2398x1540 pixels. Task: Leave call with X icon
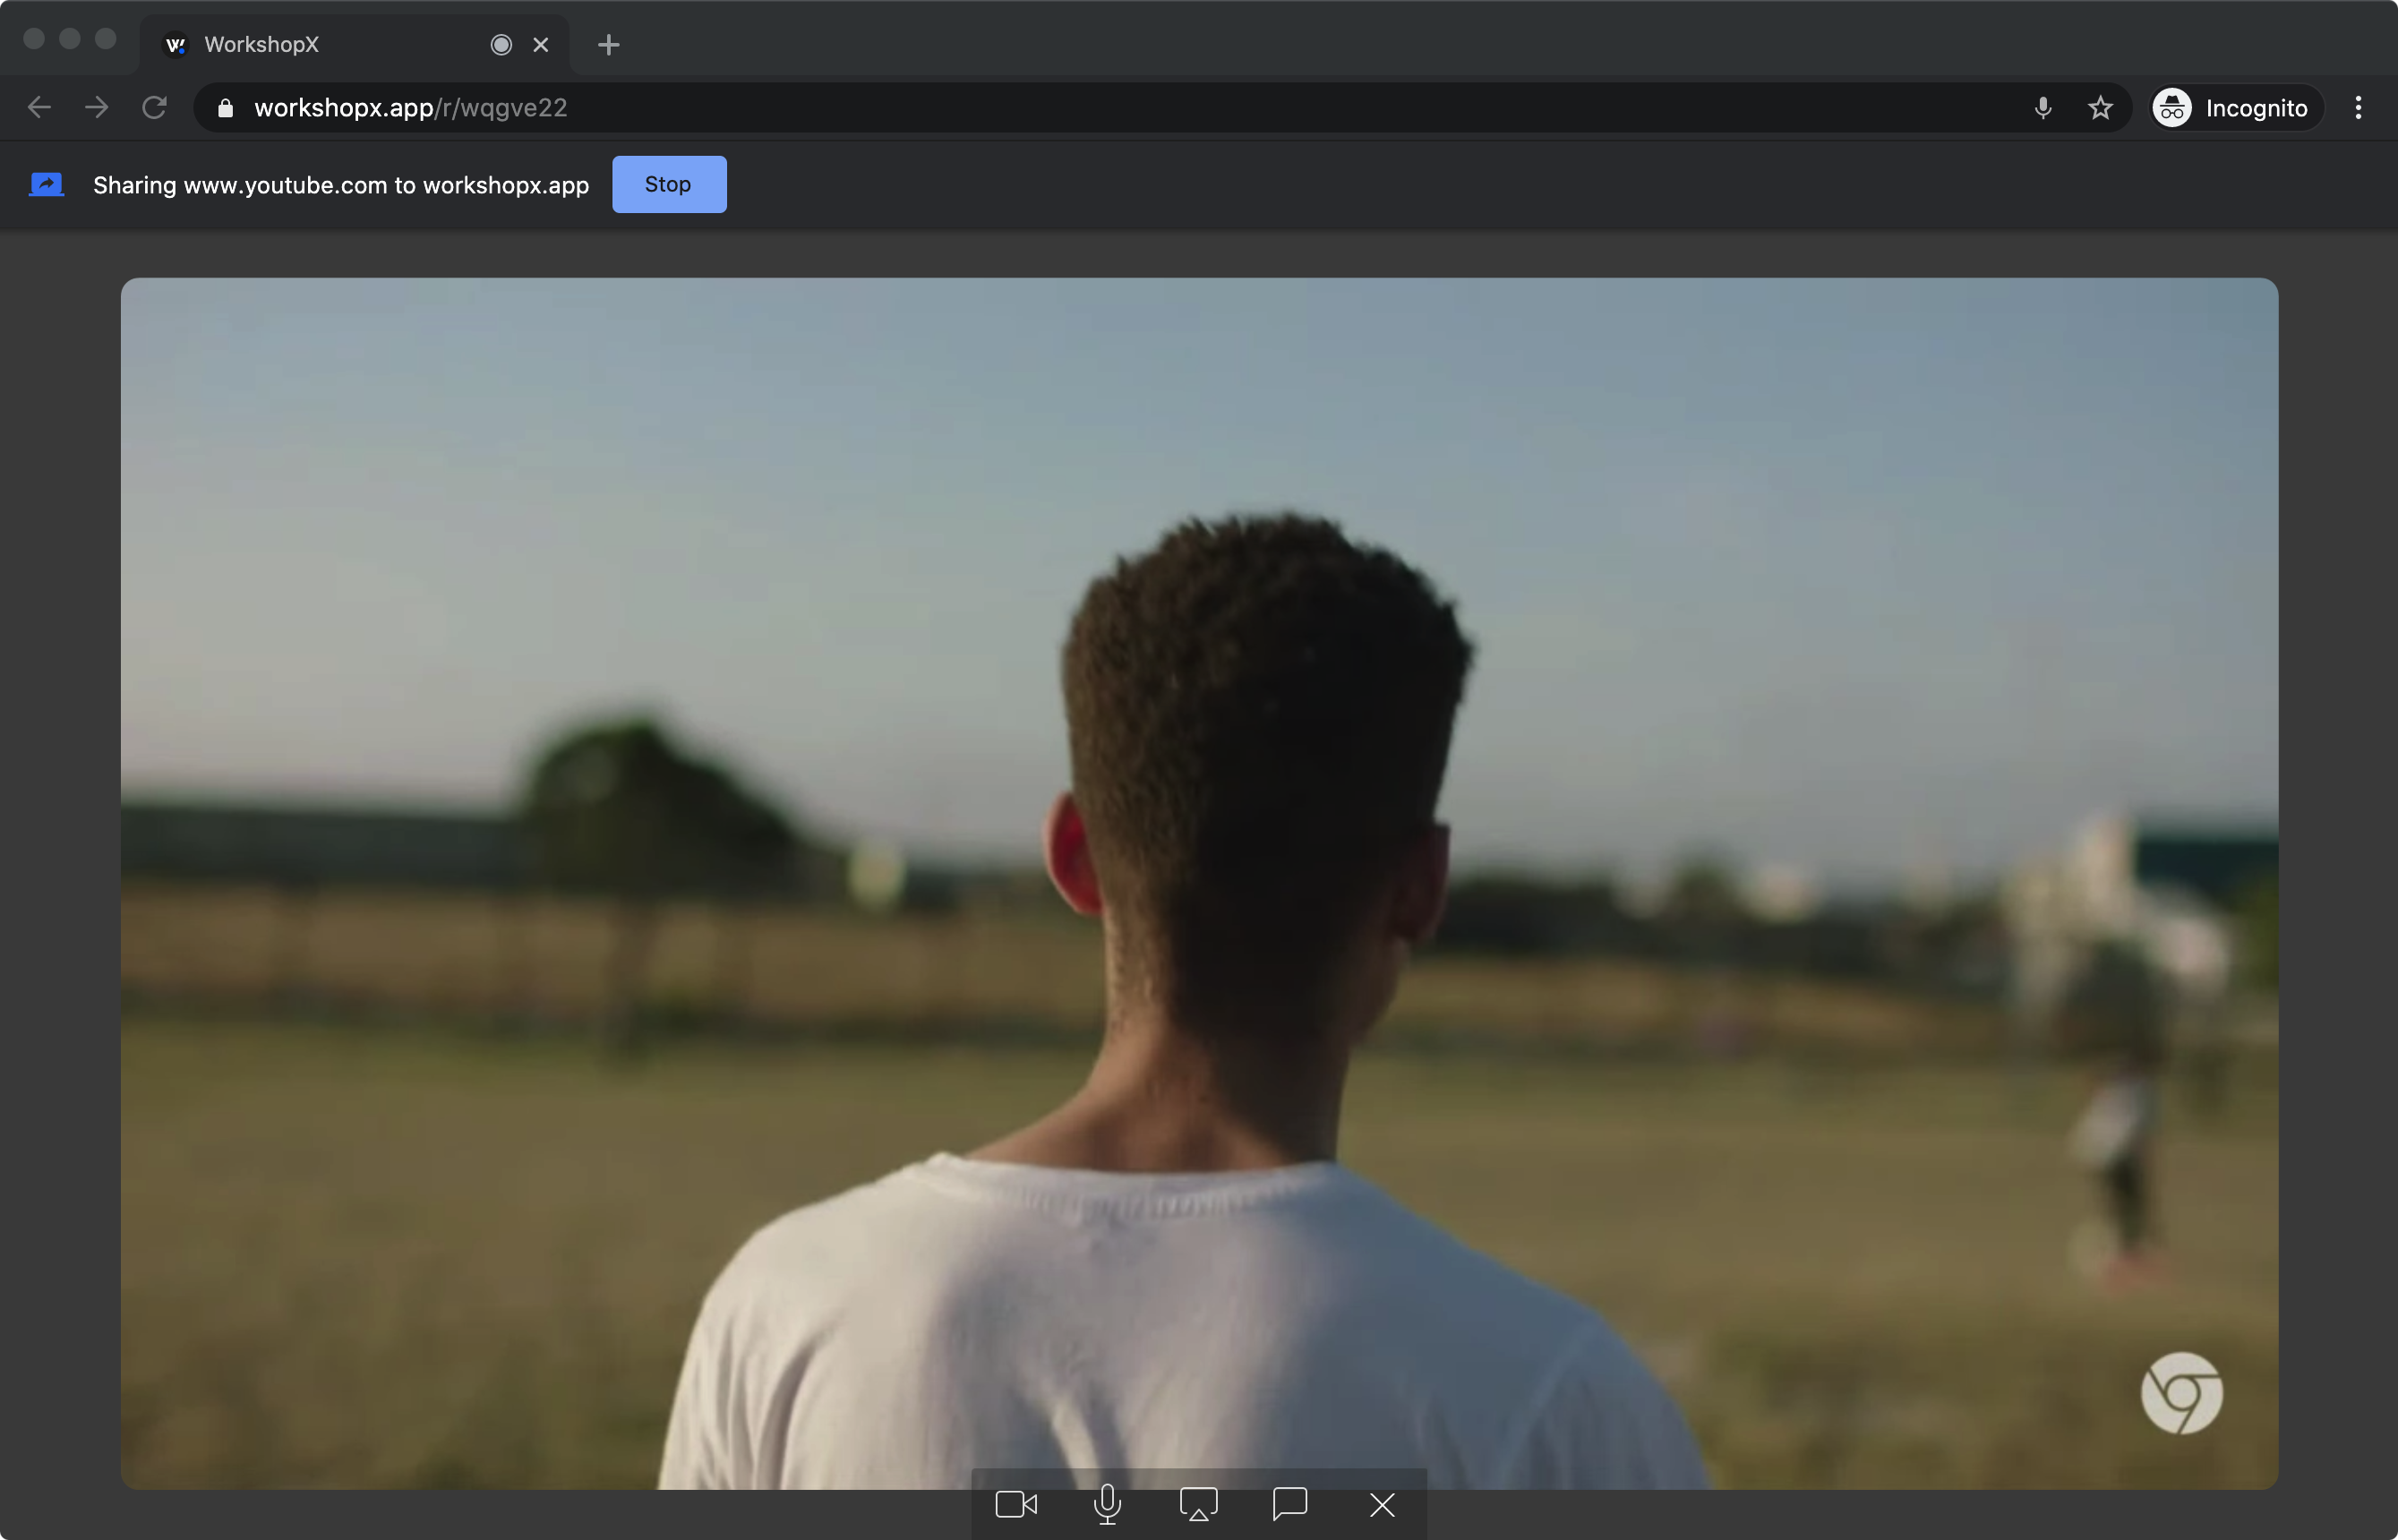tap(1382, 1504)
